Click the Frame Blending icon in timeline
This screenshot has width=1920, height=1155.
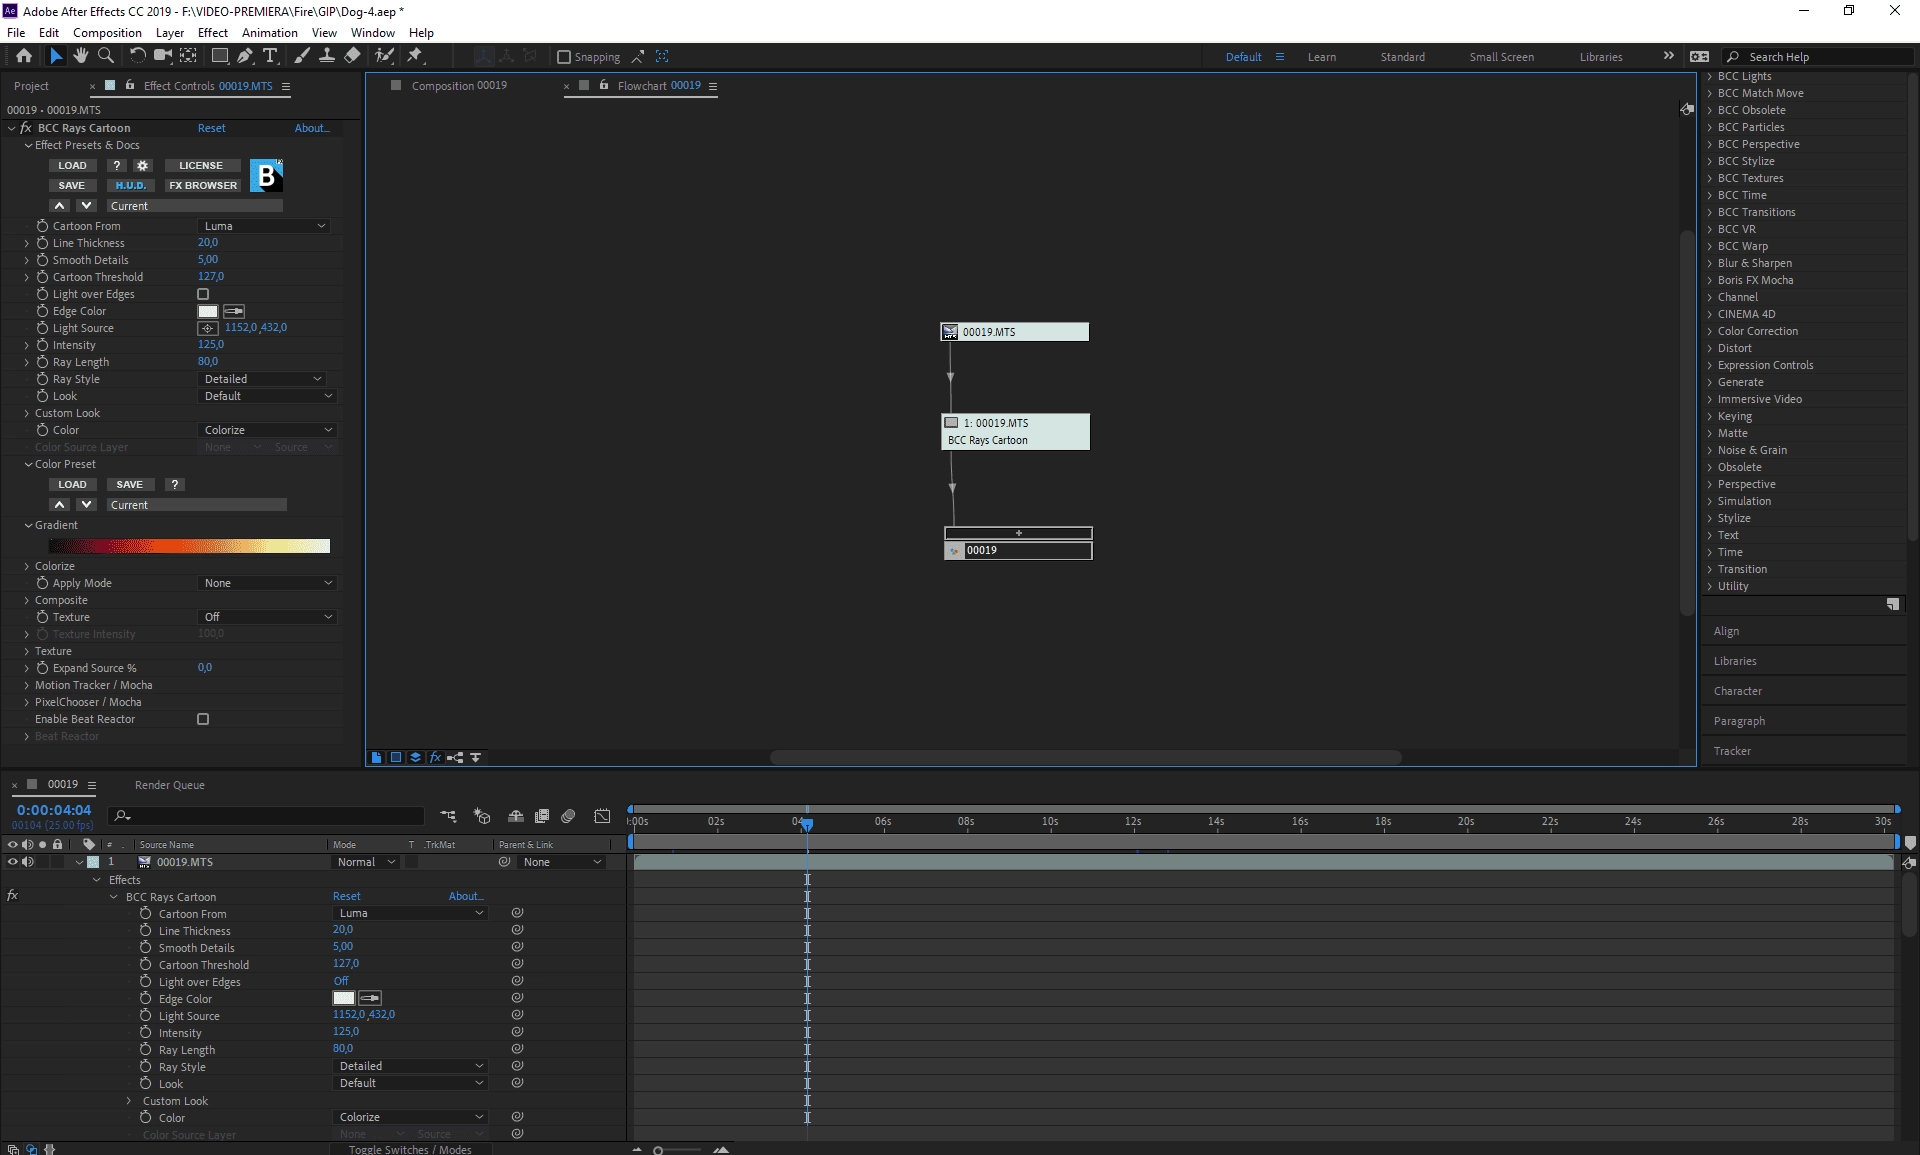[542, 816]
